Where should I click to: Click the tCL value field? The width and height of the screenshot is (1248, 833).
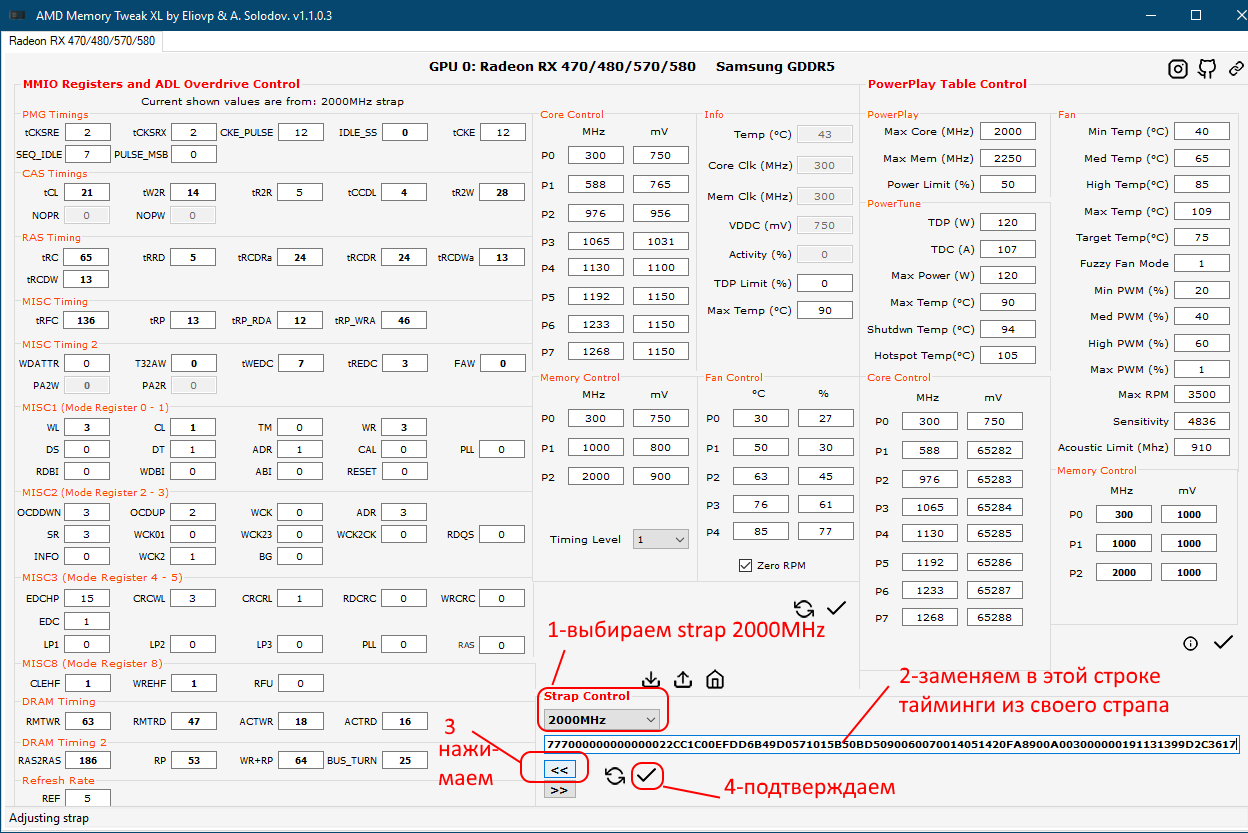point(87,193)
